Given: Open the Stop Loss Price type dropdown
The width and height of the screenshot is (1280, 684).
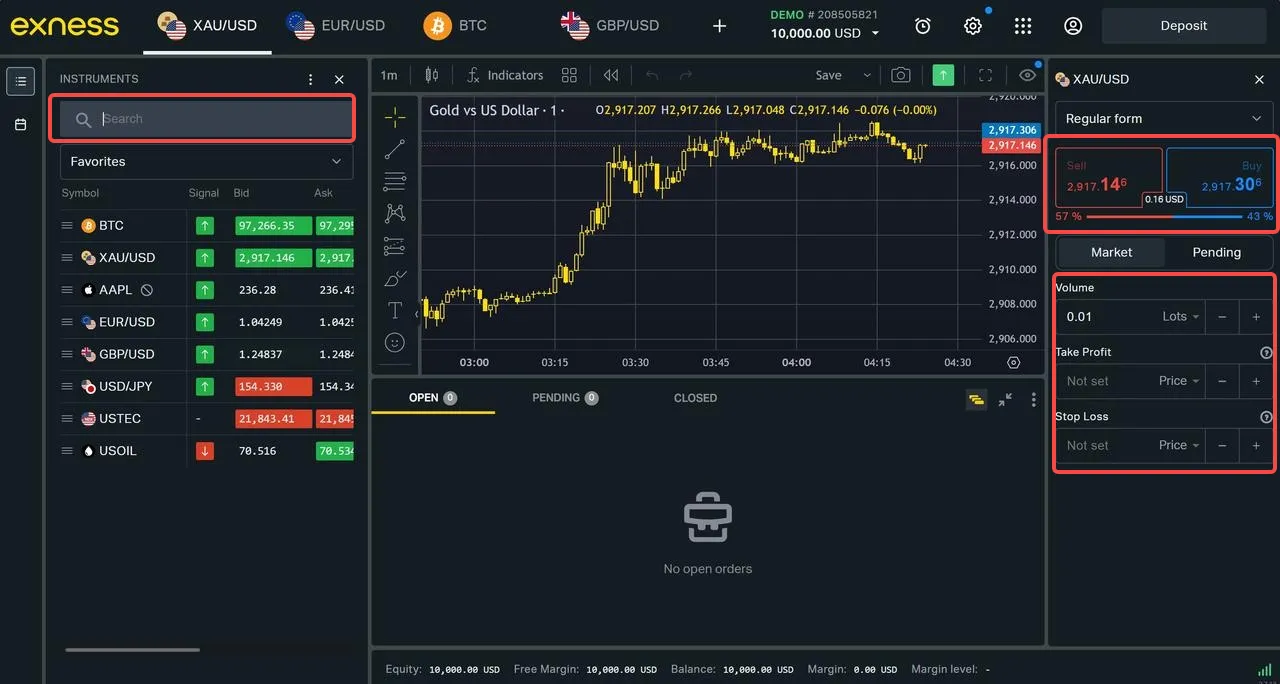Looking at the screenshot, I should 1179,445.
